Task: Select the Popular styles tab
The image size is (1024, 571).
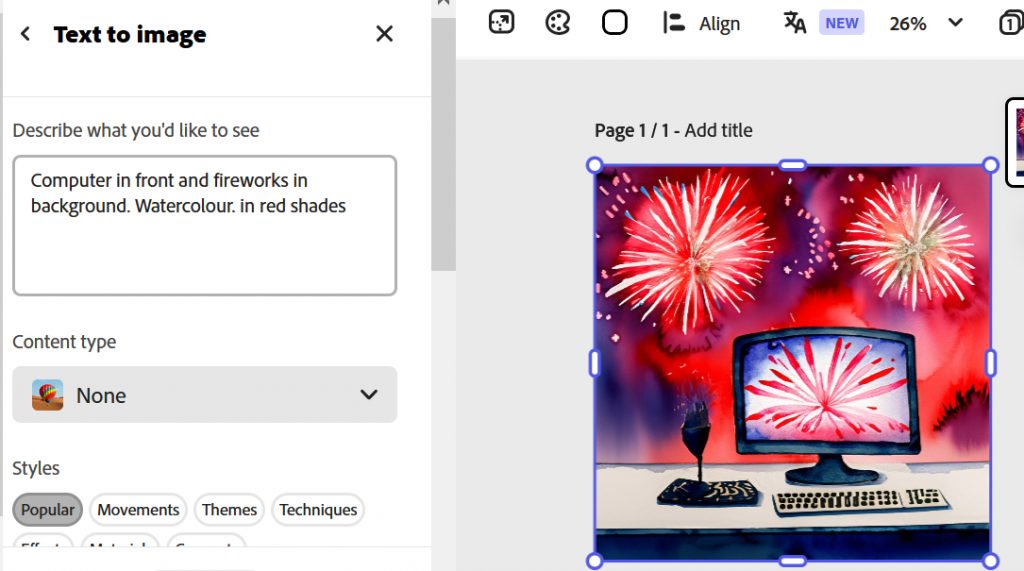Action: (x=48, y=510)
